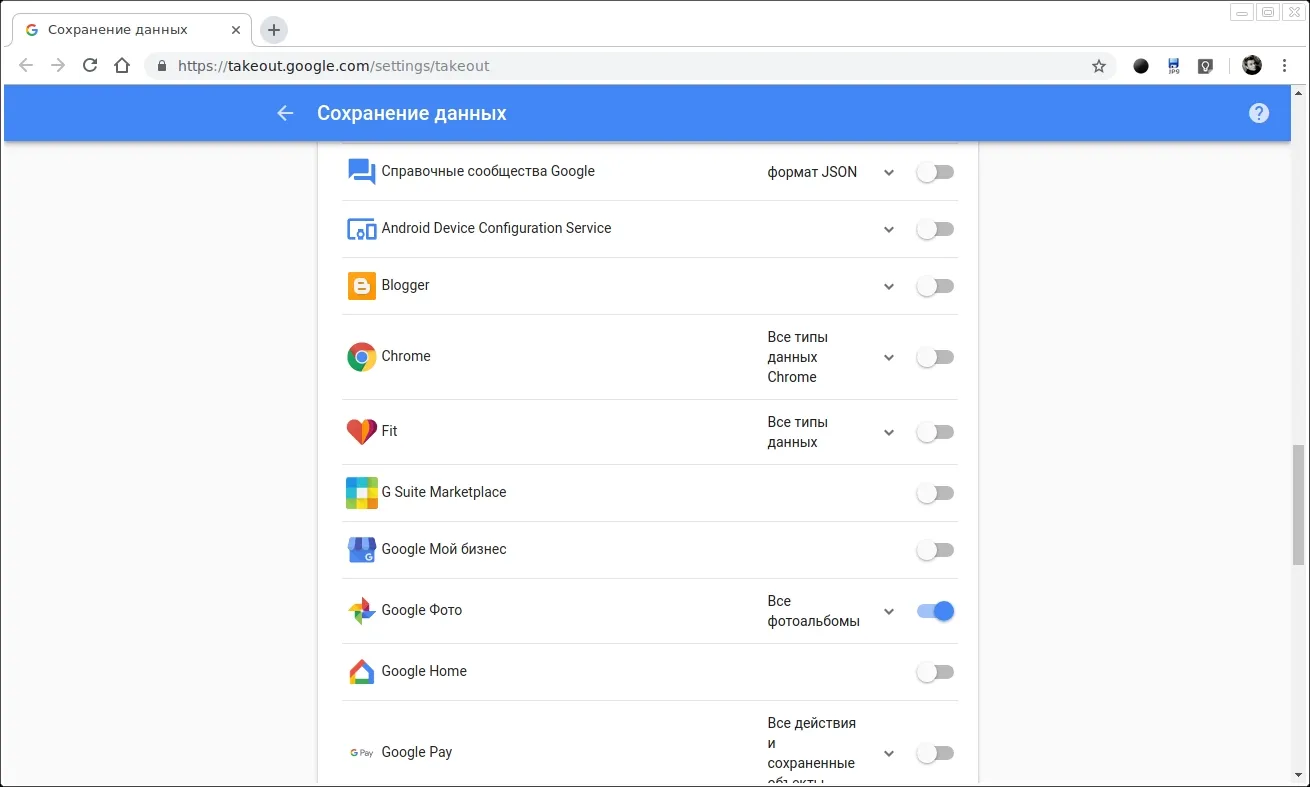The height and width of the screenshot is (787, 1310).
Task: Expand the Google Pay row chevron
Action: (889, 754)
